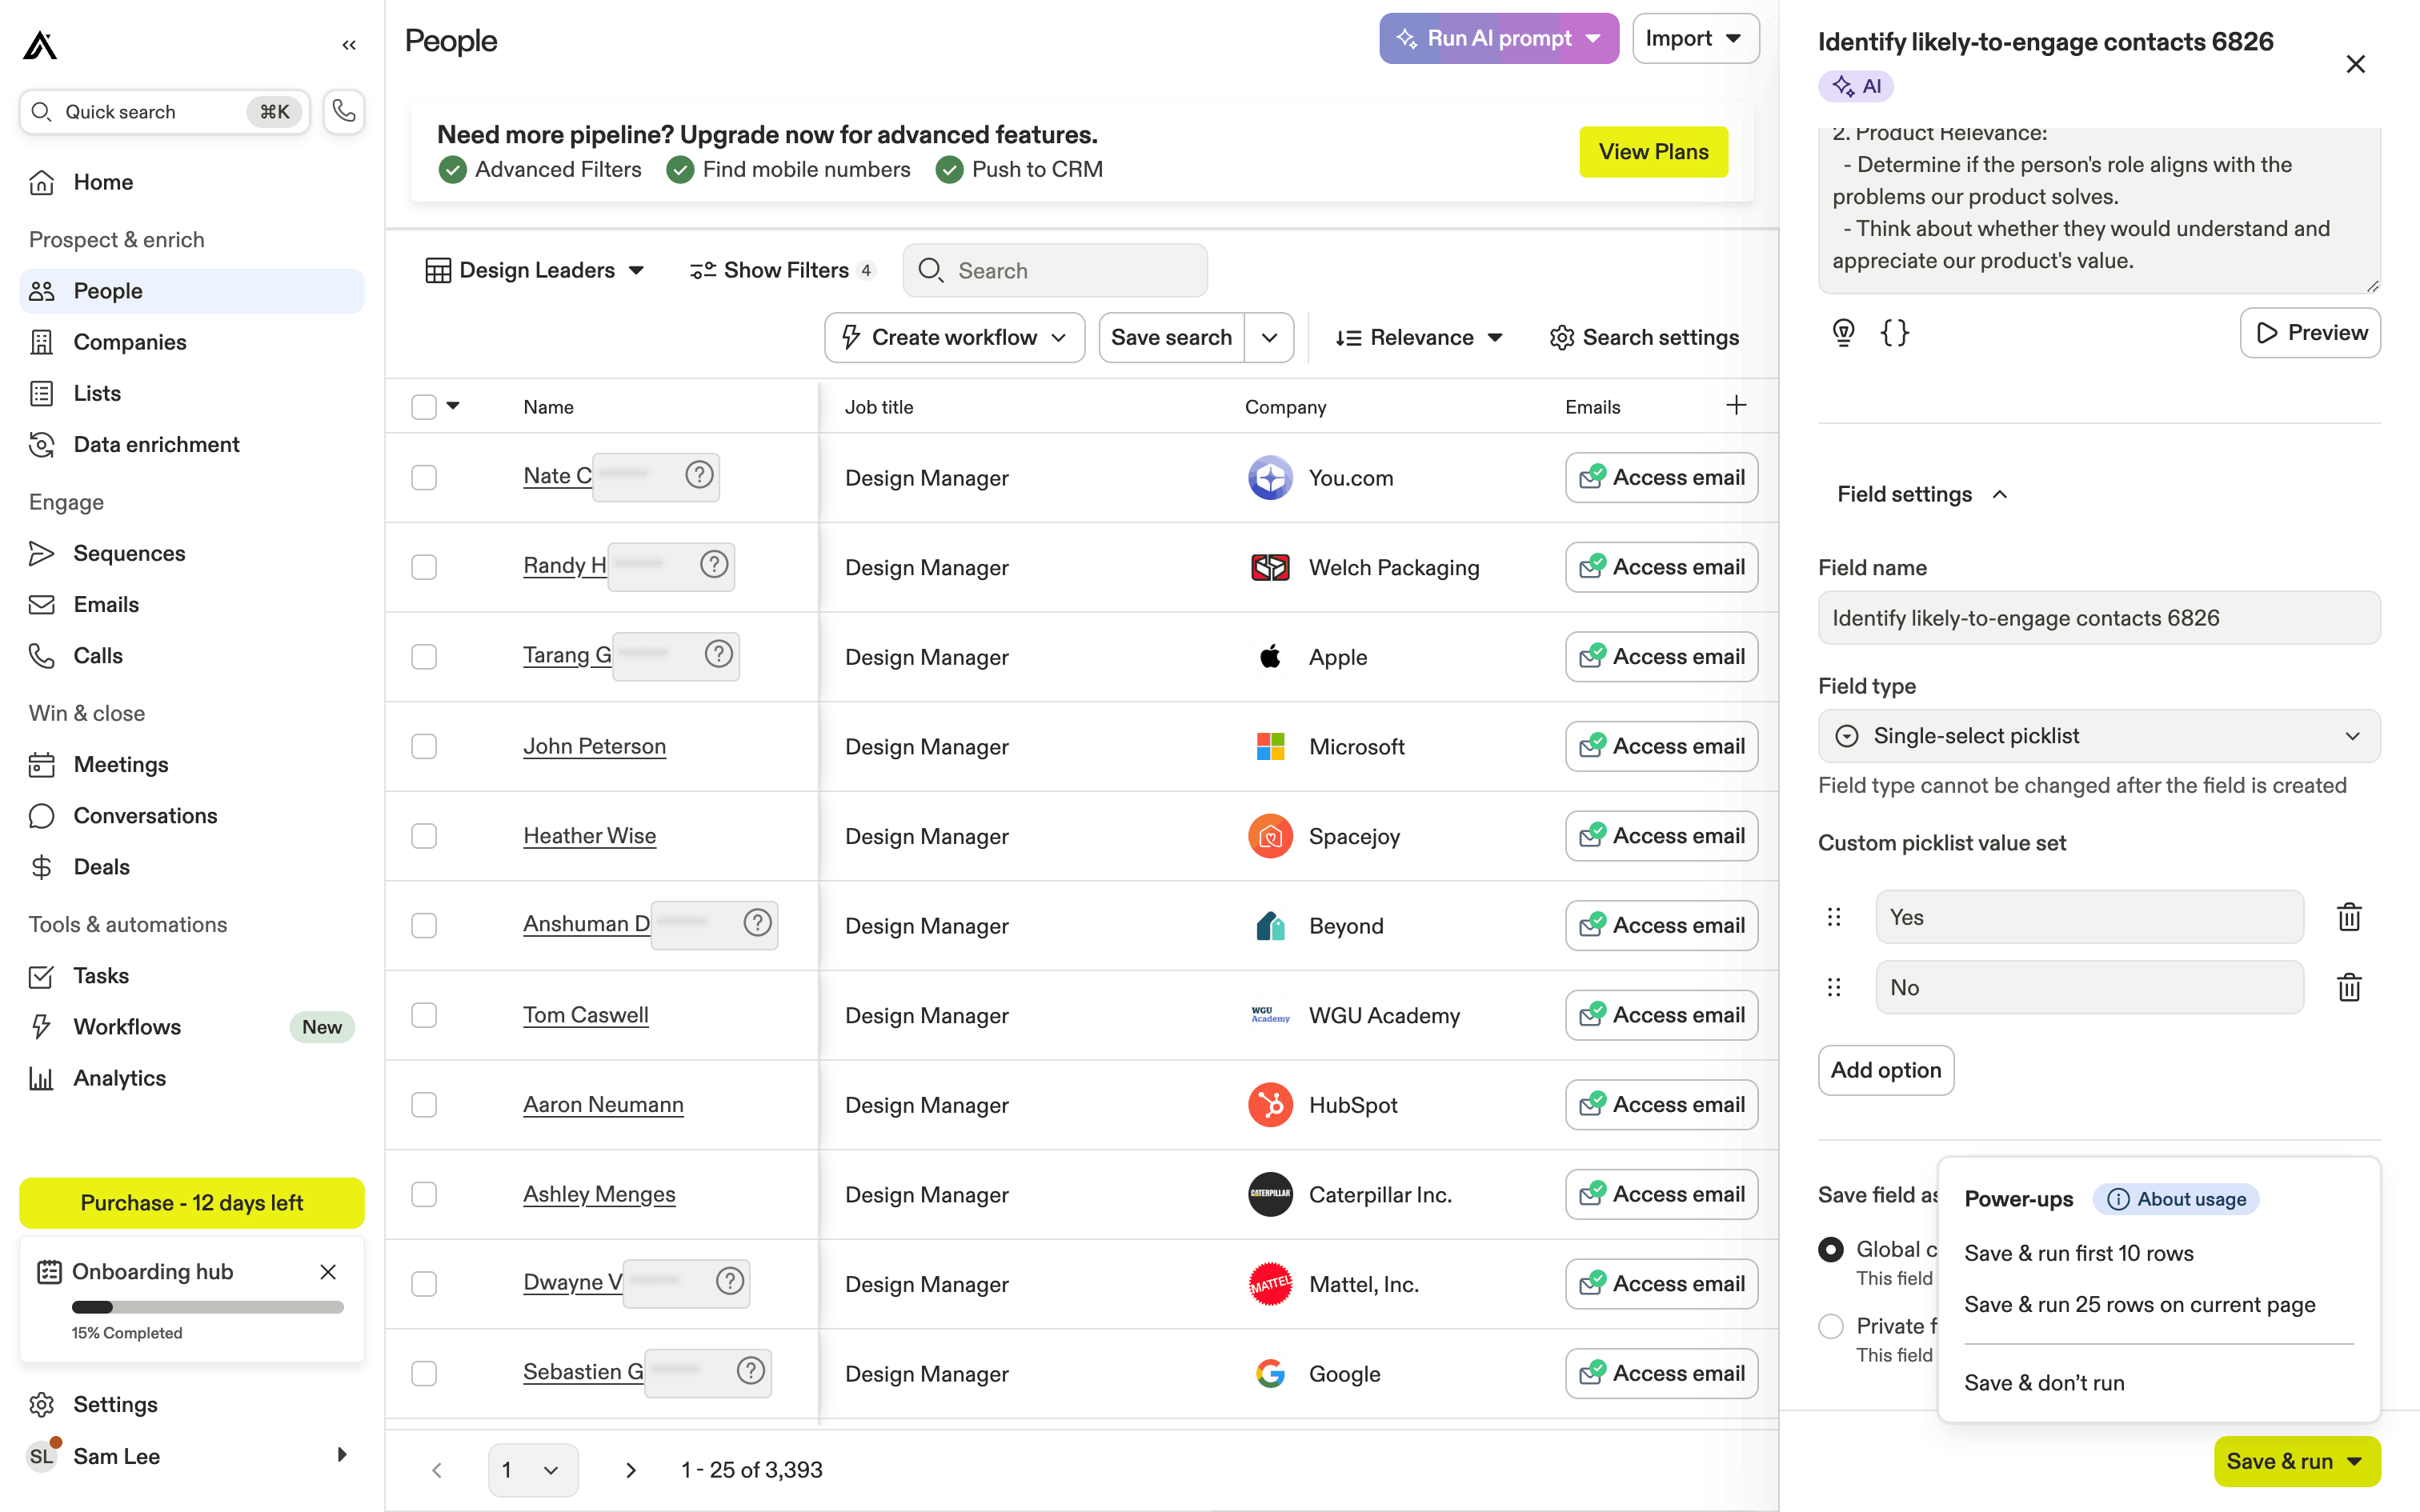Click the View Plans button

1652,152
